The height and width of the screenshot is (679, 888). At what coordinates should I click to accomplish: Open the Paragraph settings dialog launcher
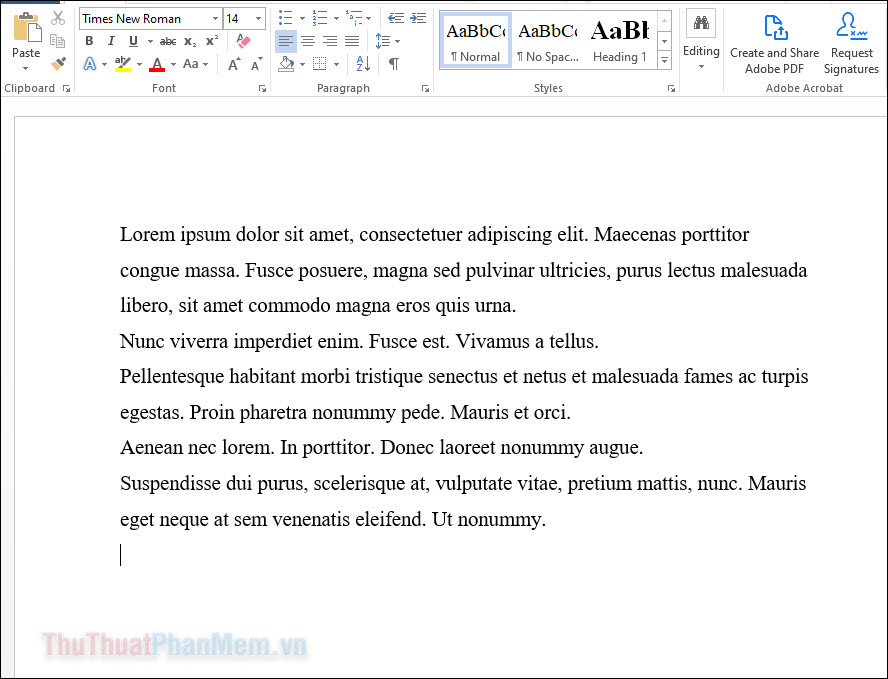425,88
